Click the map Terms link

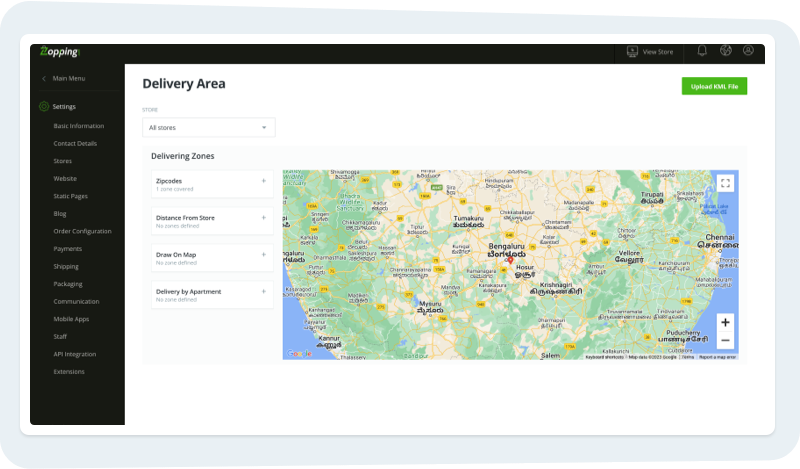pos(688,357)
